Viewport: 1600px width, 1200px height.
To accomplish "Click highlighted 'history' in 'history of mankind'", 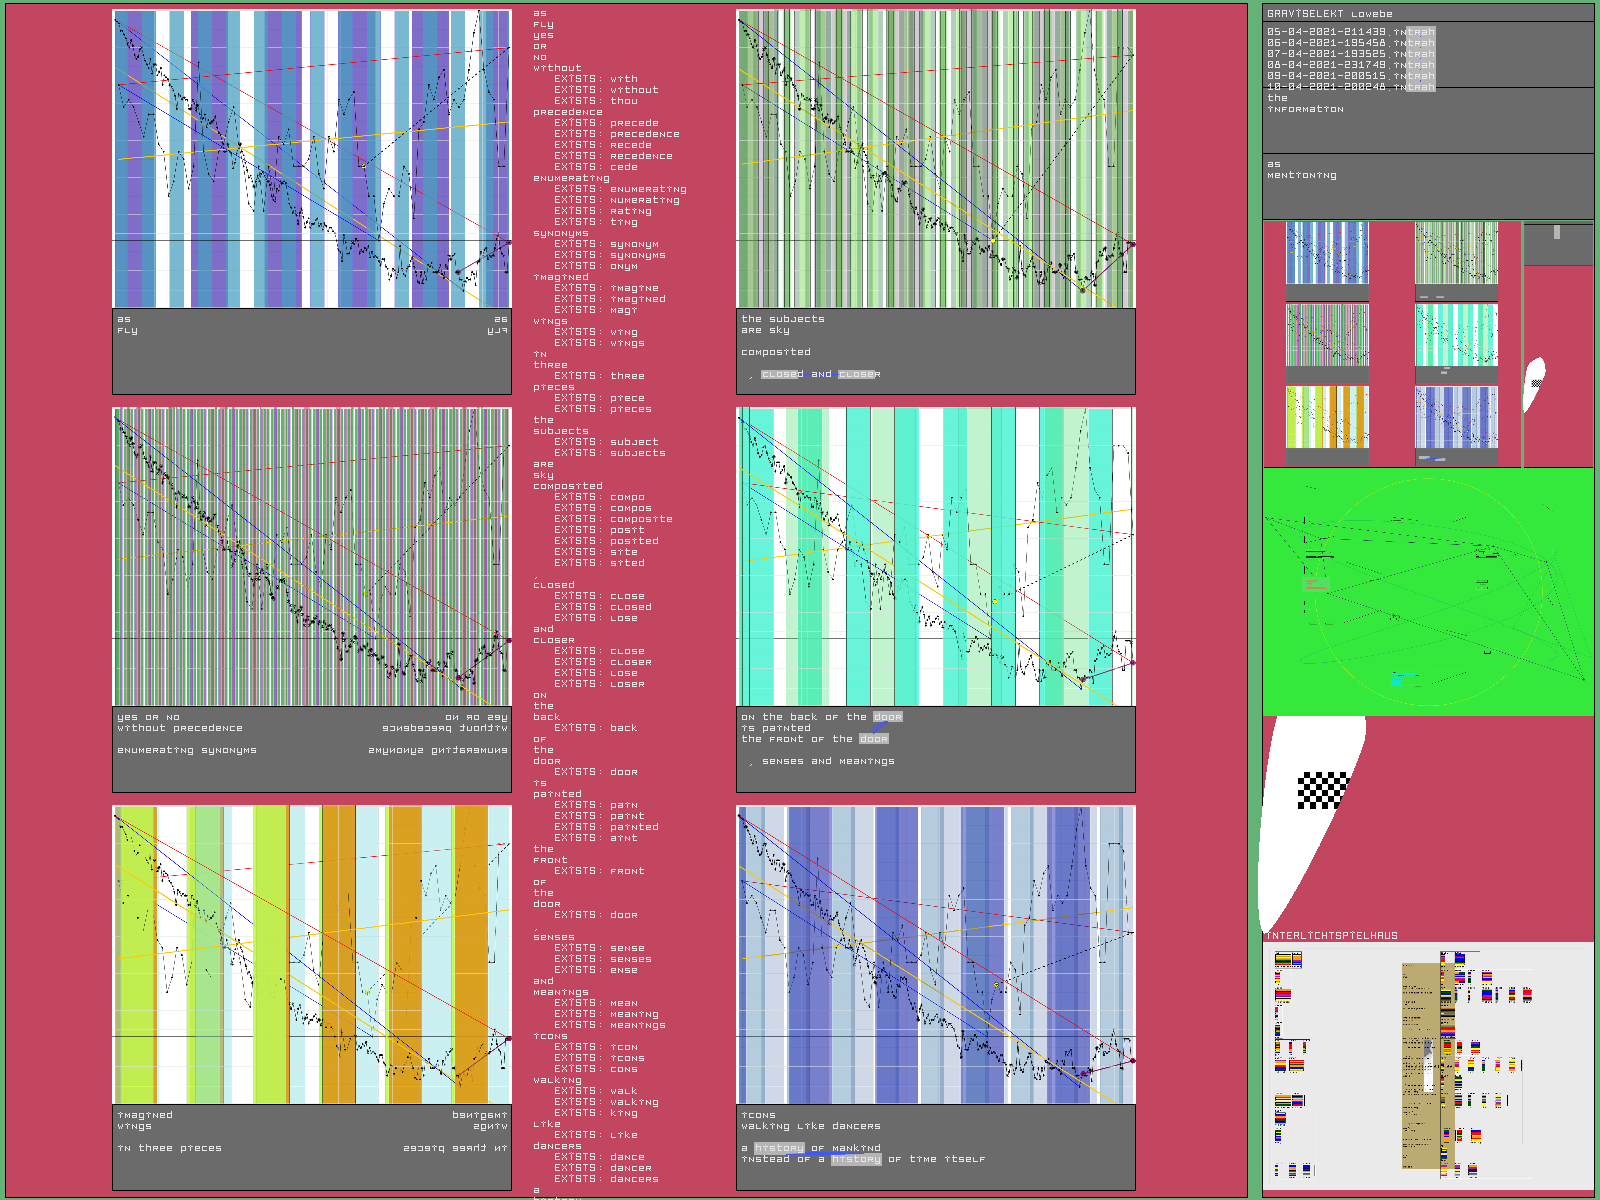I will [x=779, y=1148].
